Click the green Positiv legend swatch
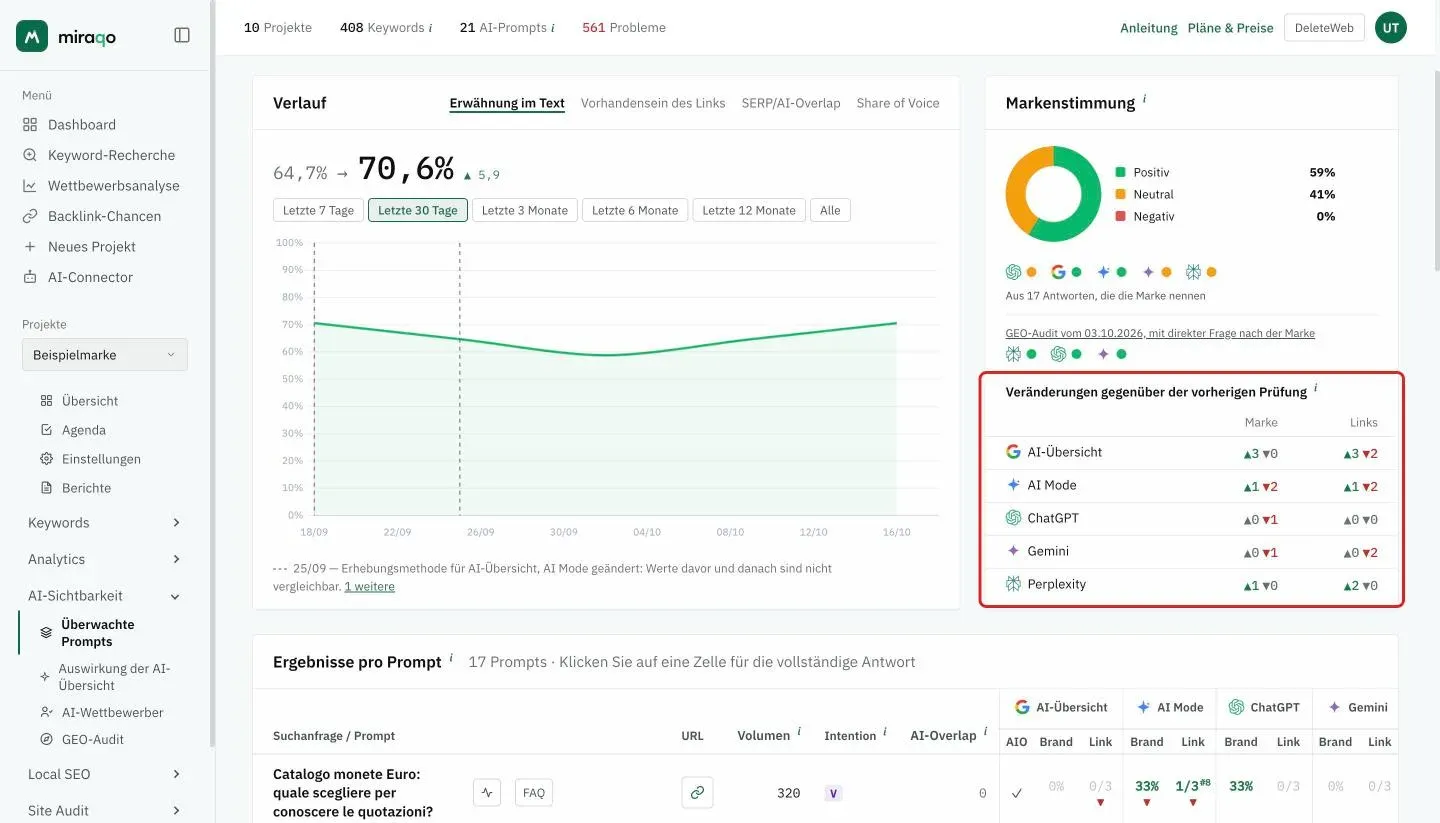 pos(1121,173)
